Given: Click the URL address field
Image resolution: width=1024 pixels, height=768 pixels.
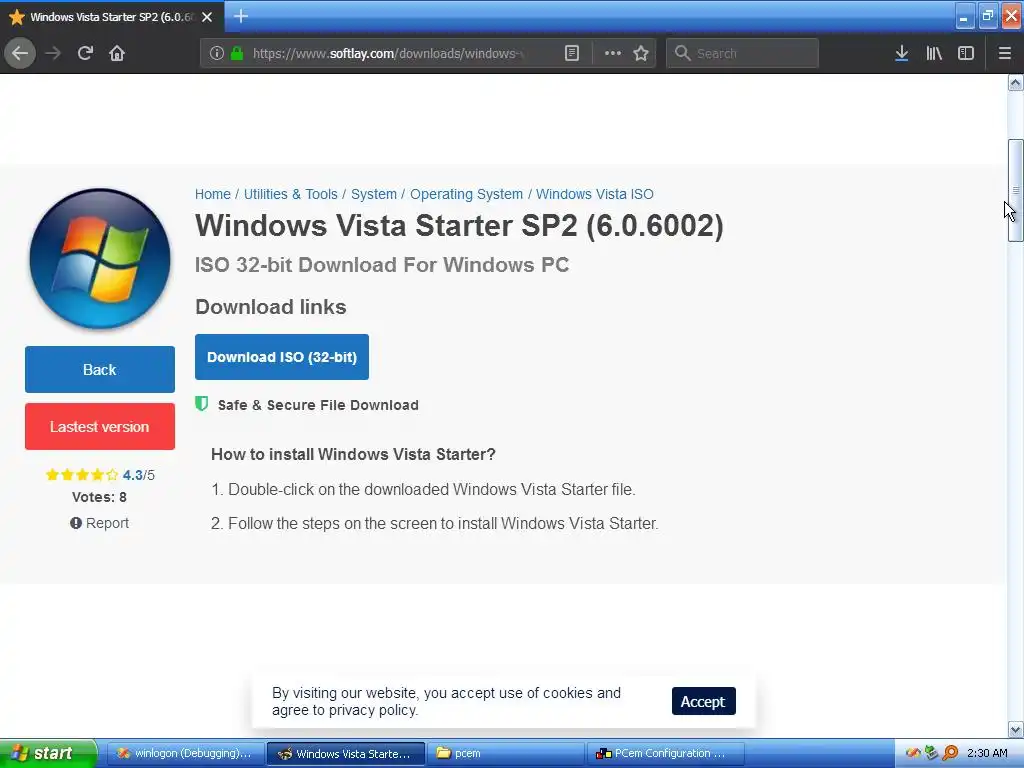Looking at the screenshot, I should tap(388, 54).
